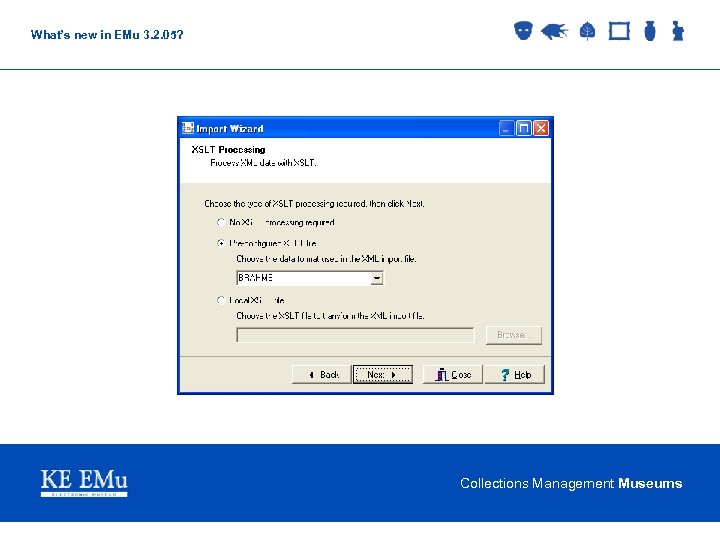Viewport: 720px width, 540px height.
Task: Click the statue icon in the slide header
Action: [678, 31]
